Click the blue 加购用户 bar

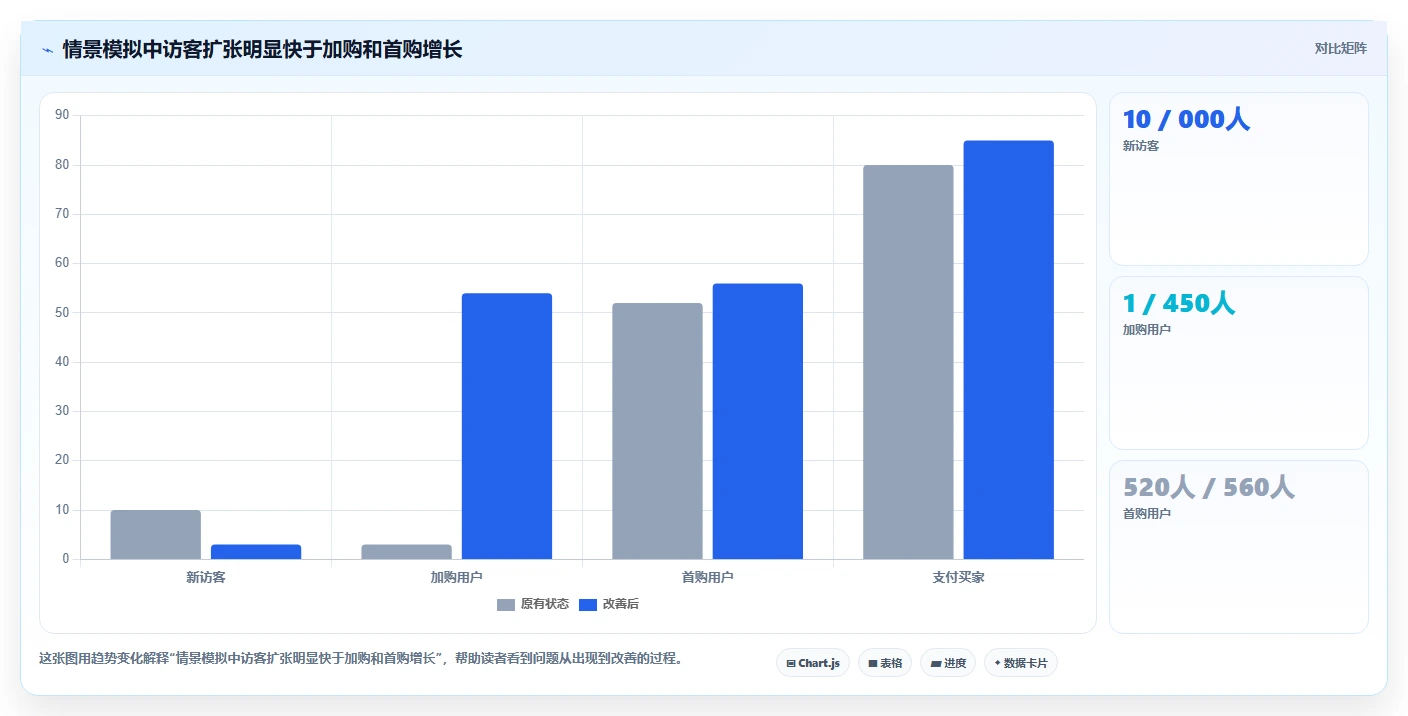point(507,426)
